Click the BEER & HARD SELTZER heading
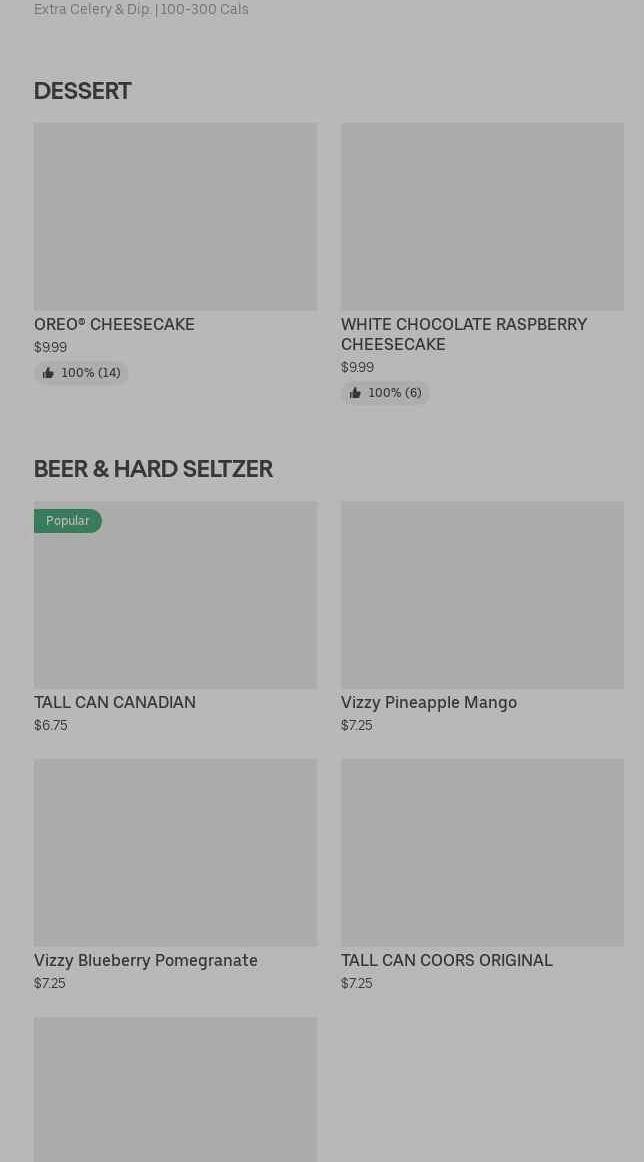Image resolution: width=644 pixels, height=1162 pixels. coord(153,468)
